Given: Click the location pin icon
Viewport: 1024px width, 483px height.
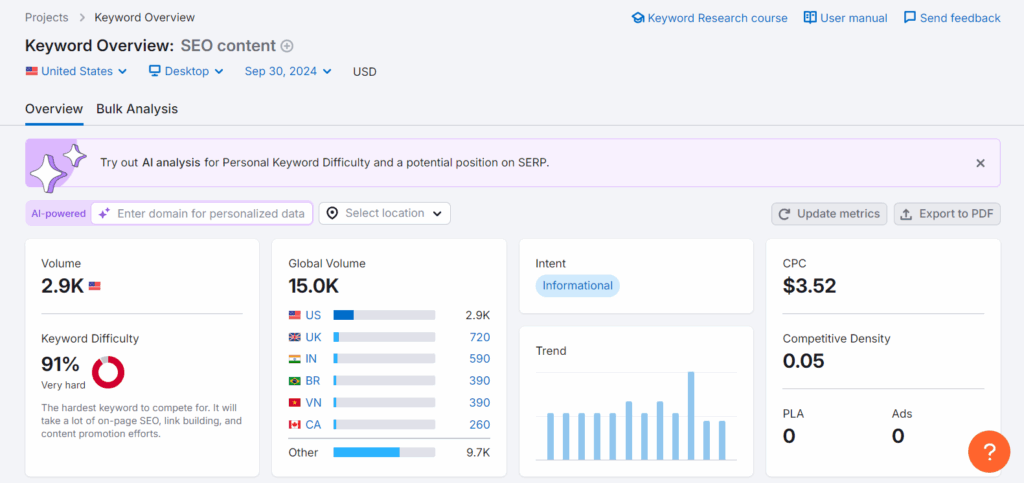Looking at the screenshot, I should pos(332,213).
